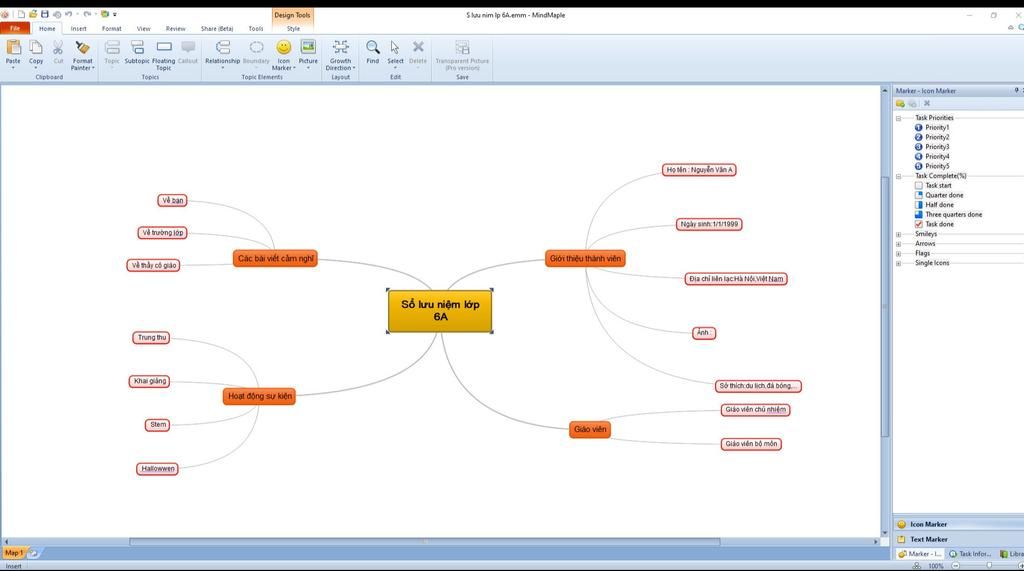1024x571 pixels.
Task: Select the 'Giáo viên' topic node
Action: [590, 430]
